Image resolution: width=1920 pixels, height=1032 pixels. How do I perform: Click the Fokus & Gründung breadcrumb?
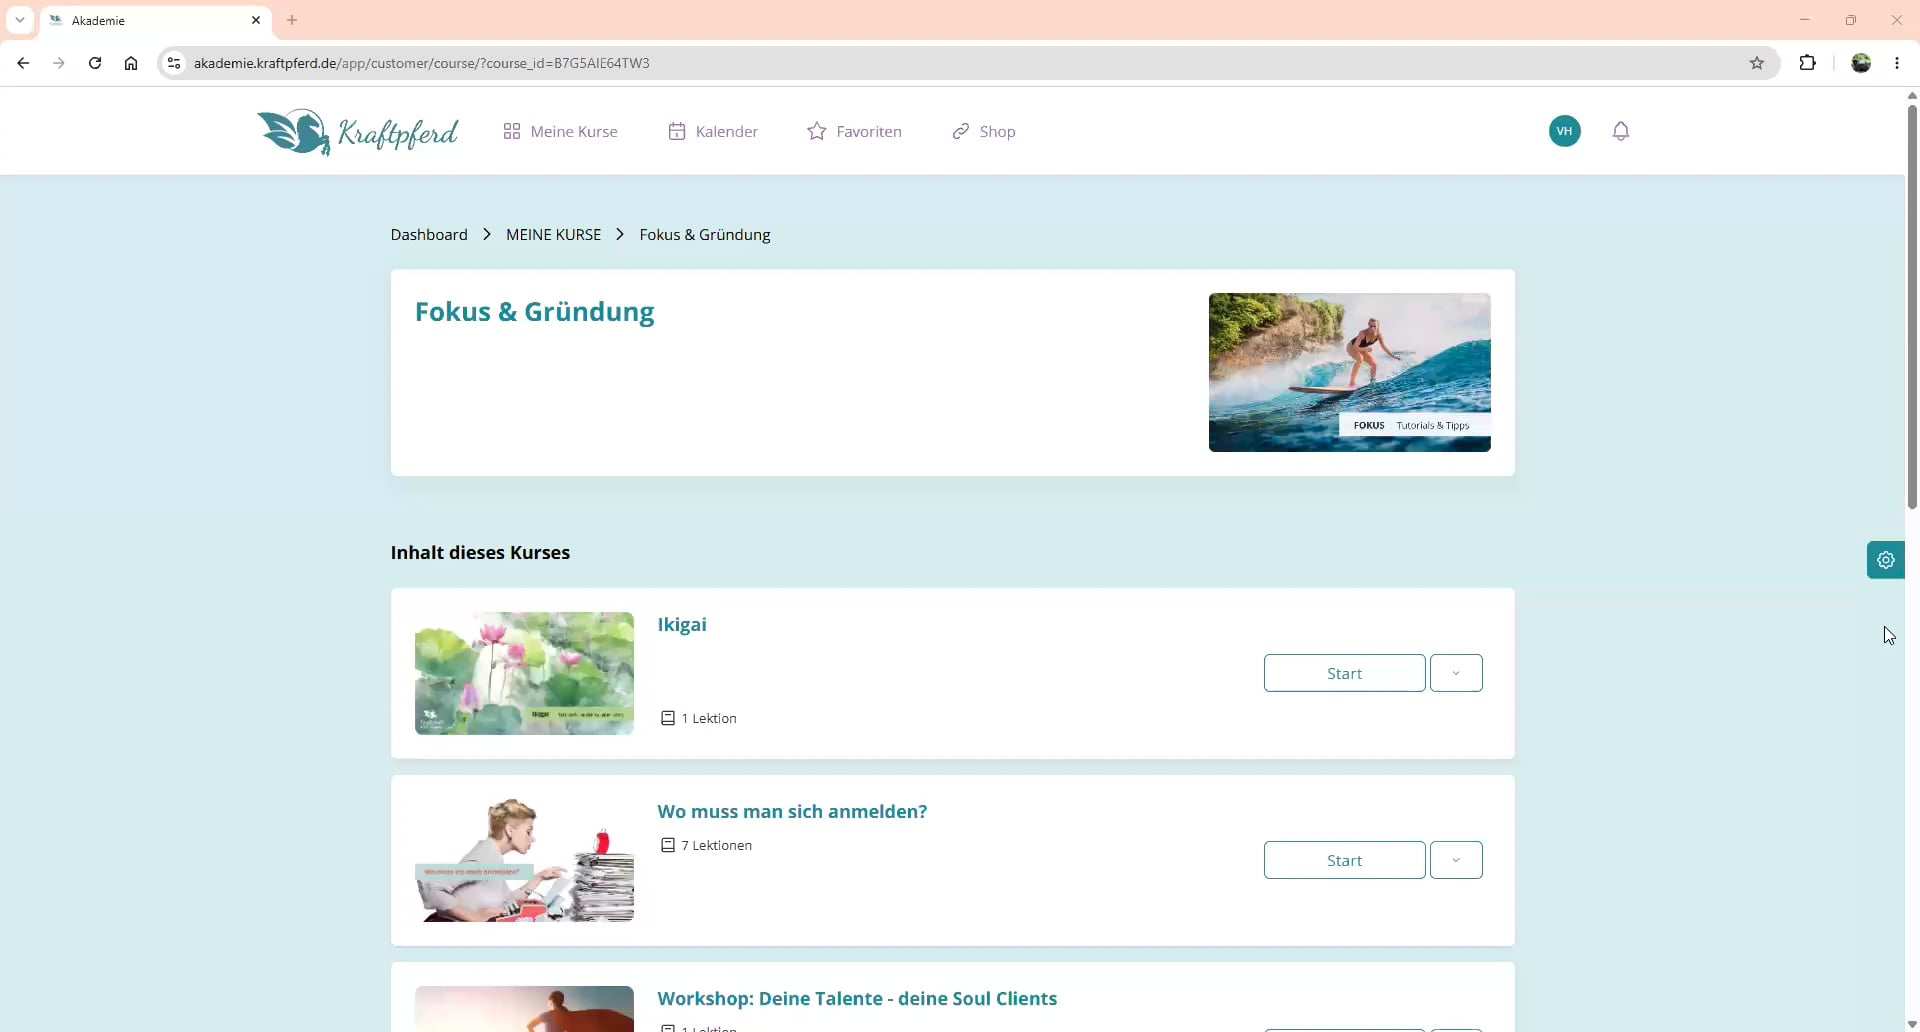(705, 234)
